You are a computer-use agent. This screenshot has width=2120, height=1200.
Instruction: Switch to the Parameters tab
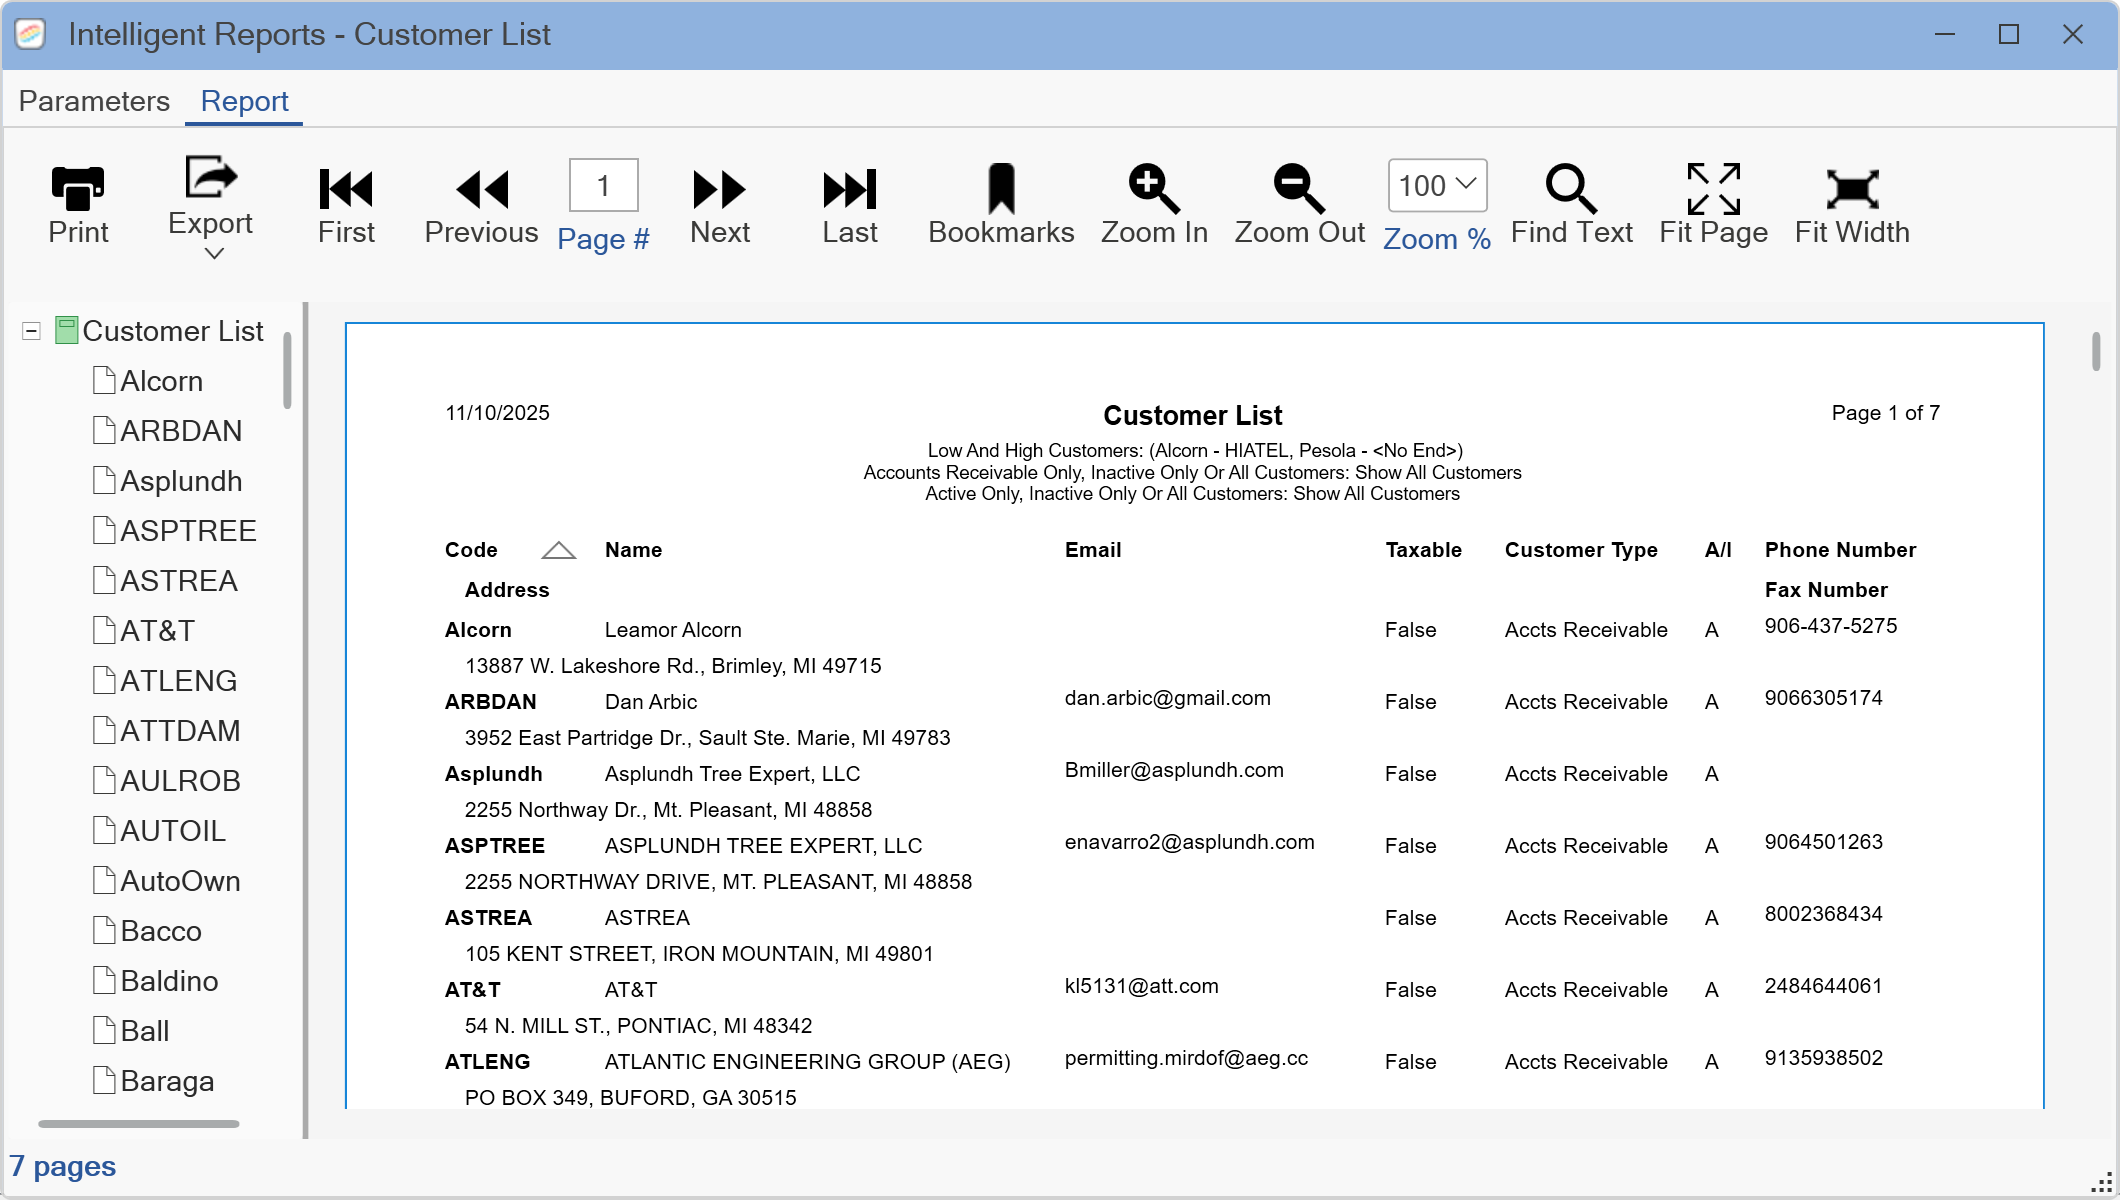point(94,101)
